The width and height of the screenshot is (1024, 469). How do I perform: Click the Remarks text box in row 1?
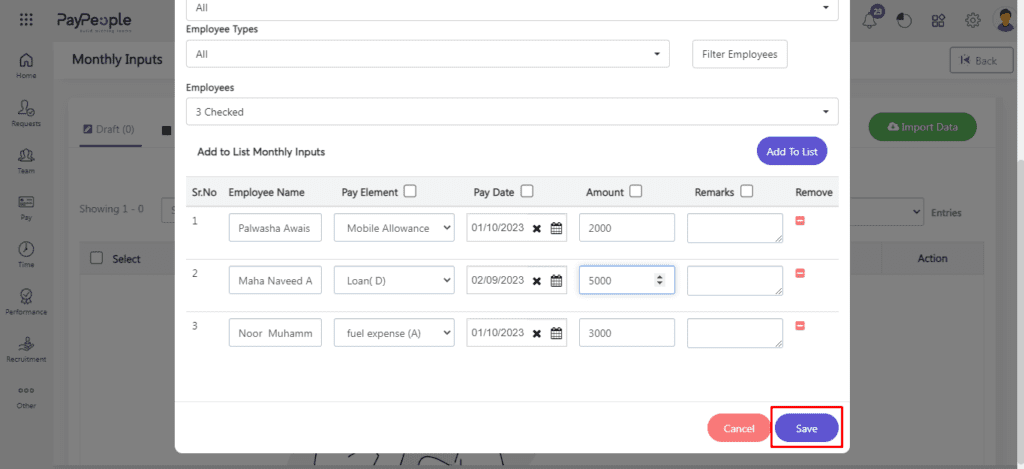pyautogui.click(x=734, y=228)
